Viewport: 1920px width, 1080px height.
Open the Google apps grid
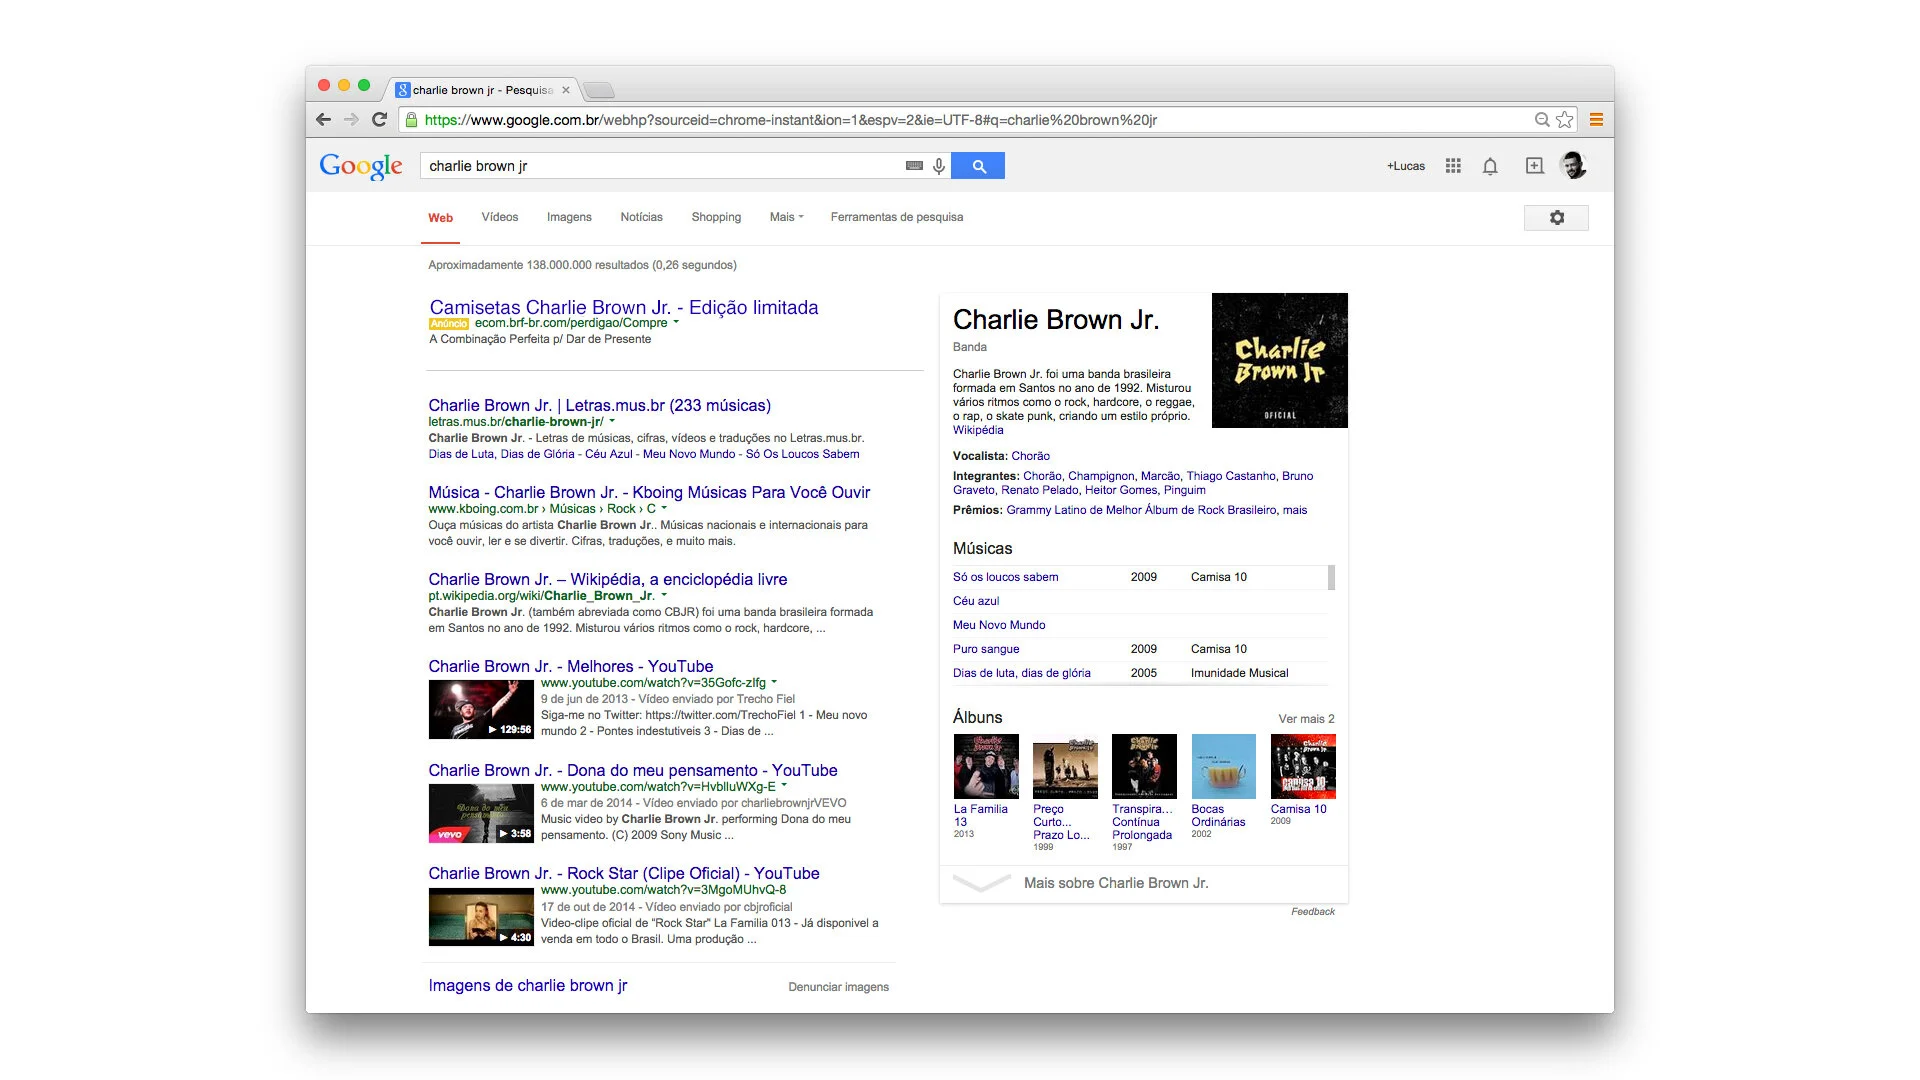[x=1453, y=166]
